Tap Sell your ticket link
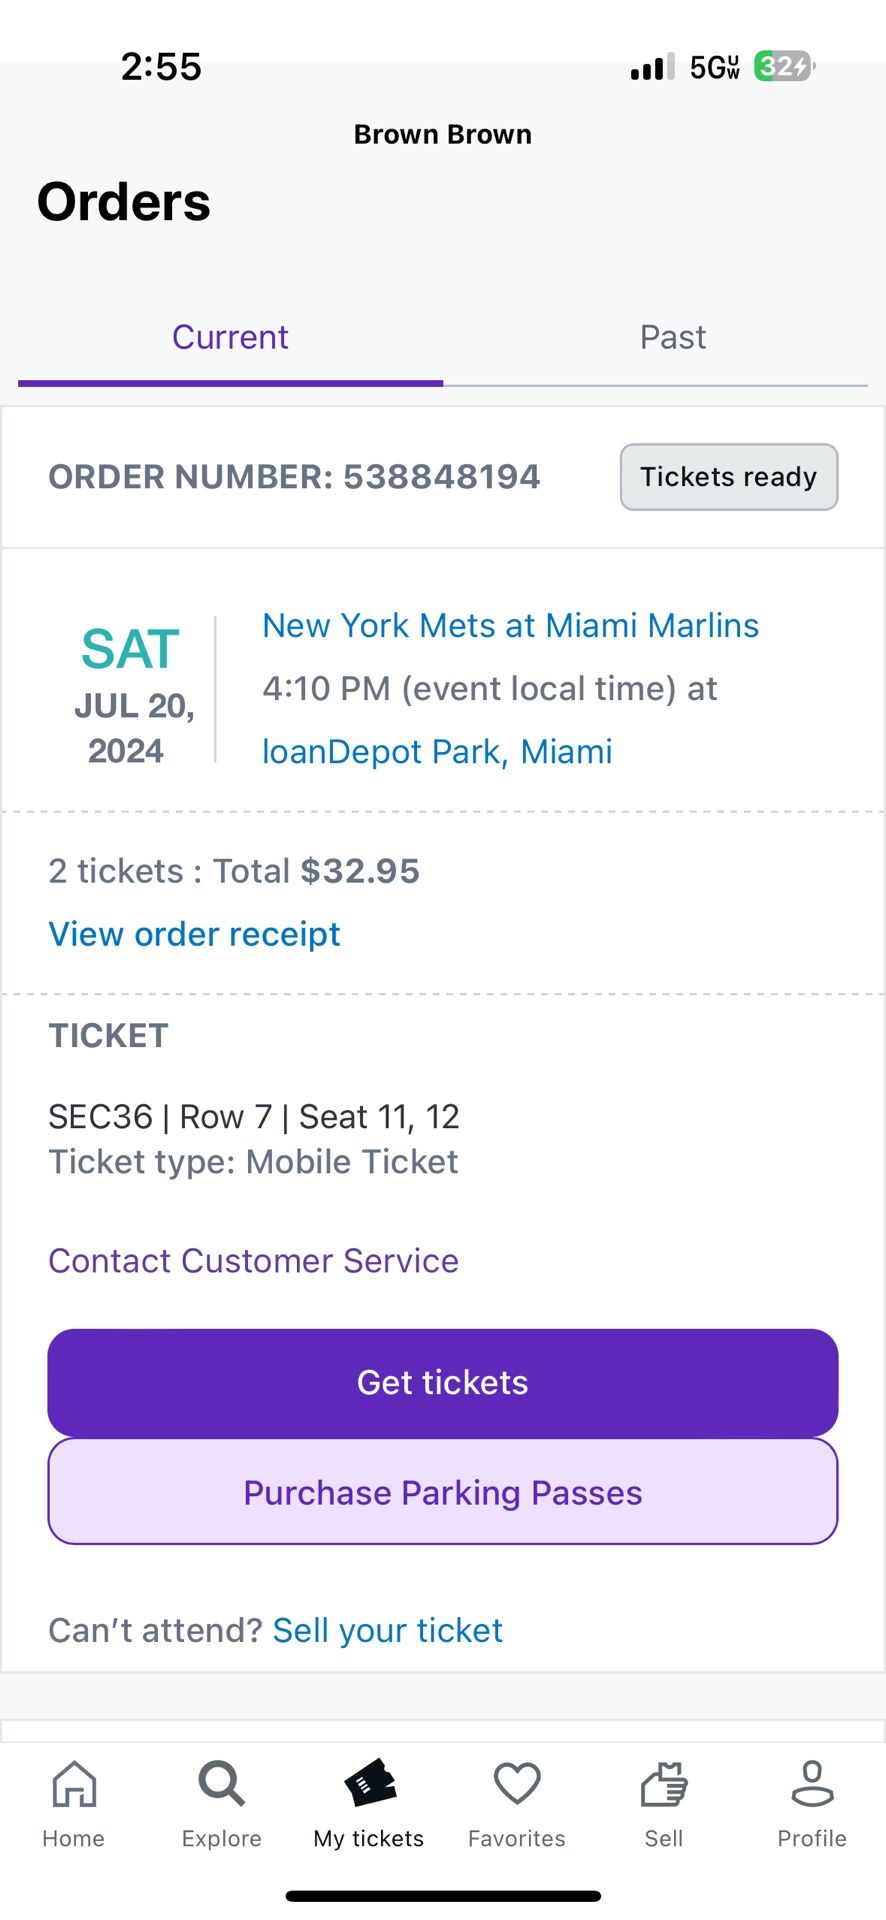 pos(388,1630)
